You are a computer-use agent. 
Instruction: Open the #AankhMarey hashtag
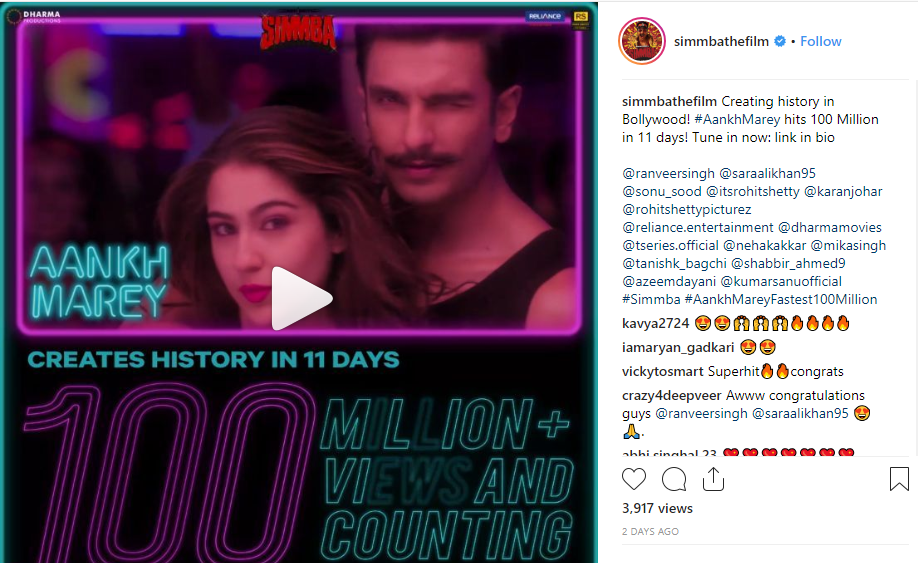(738, 119)
